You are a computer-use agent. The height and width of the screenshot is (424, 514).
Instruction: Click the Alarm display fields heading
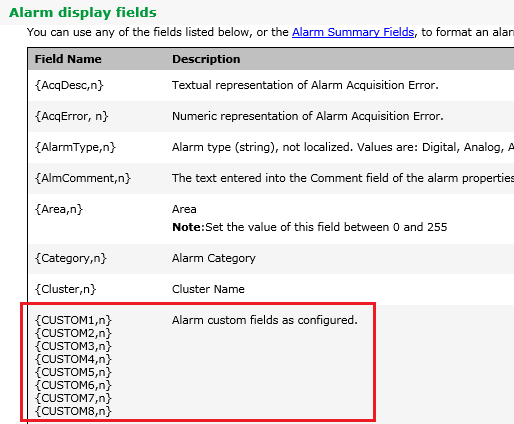pos(83,13)
